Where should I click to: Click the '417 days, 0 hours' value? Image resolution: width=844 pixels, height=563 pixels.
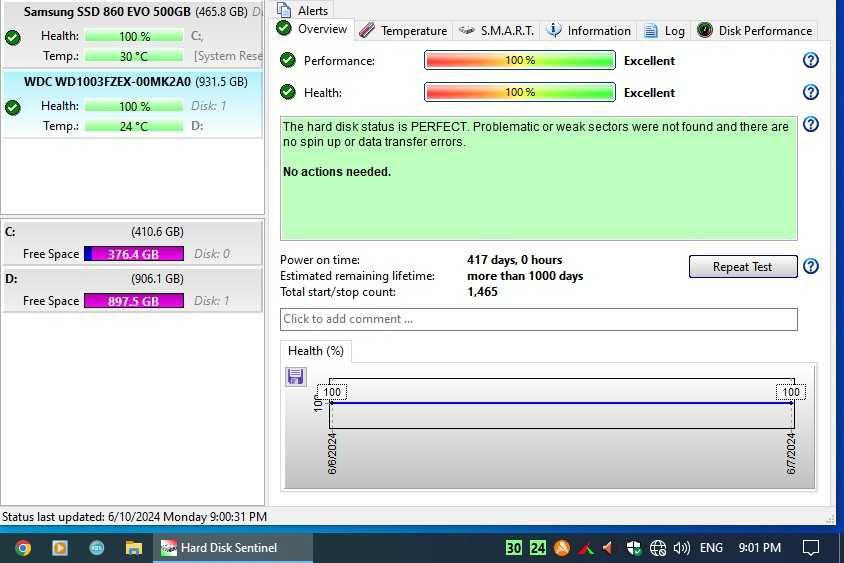coord(515,260)
